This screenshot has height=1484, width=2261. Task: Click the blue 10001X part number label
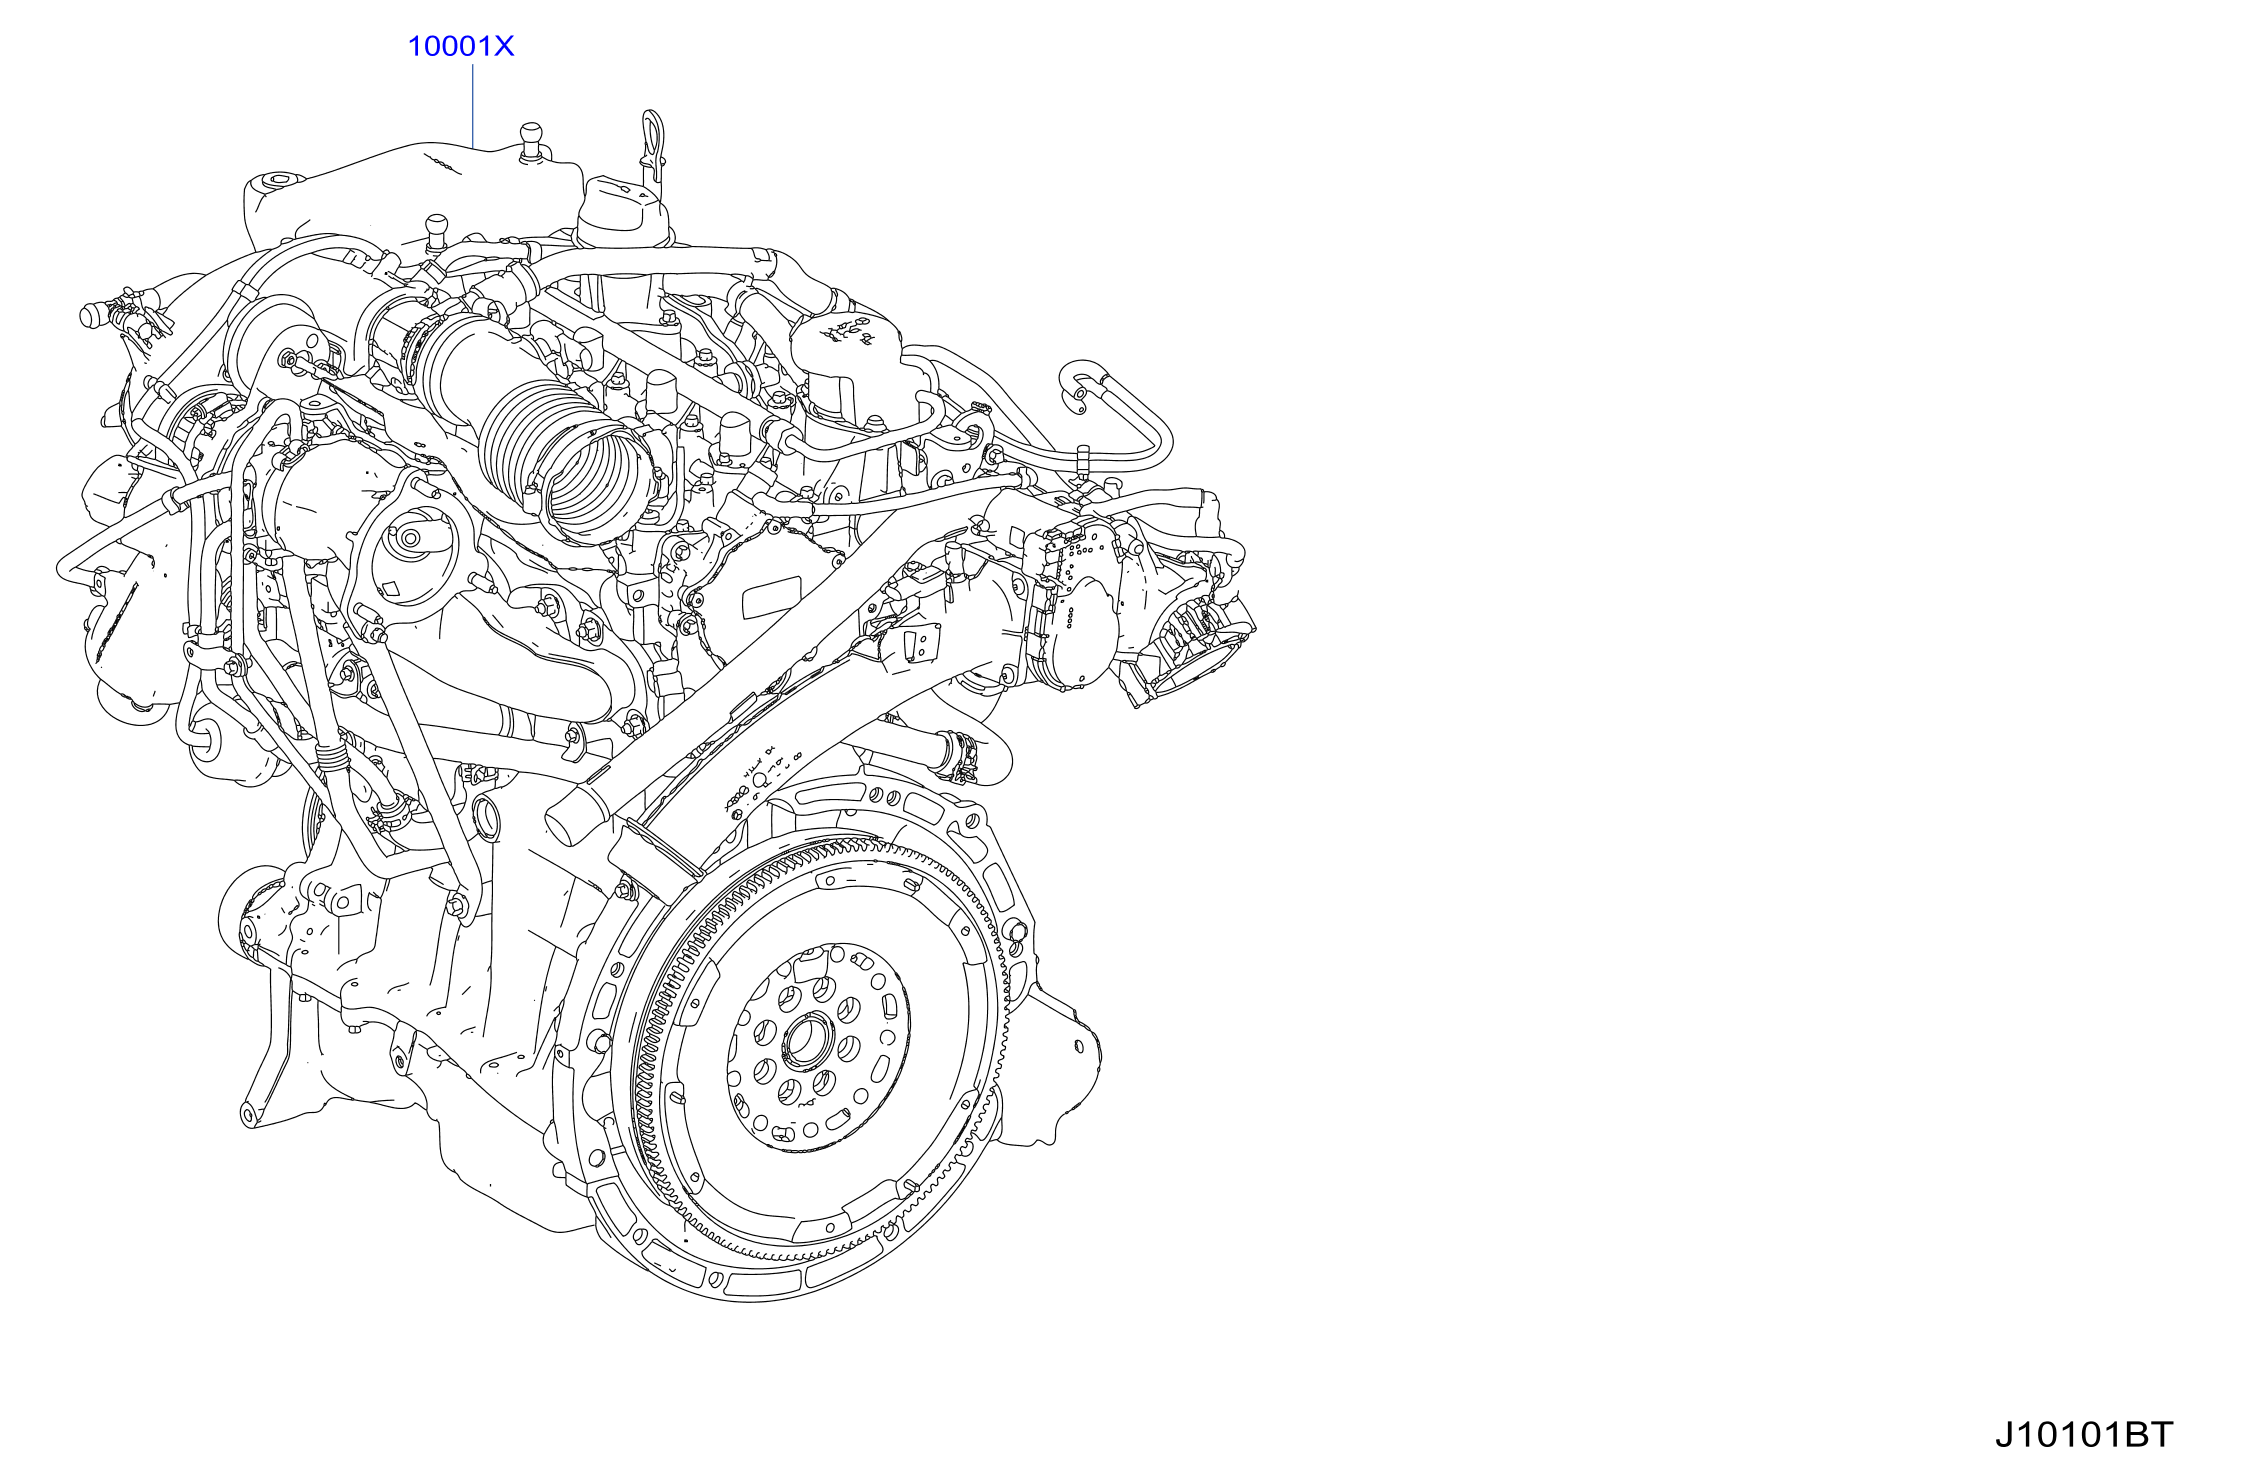[460, 46]
